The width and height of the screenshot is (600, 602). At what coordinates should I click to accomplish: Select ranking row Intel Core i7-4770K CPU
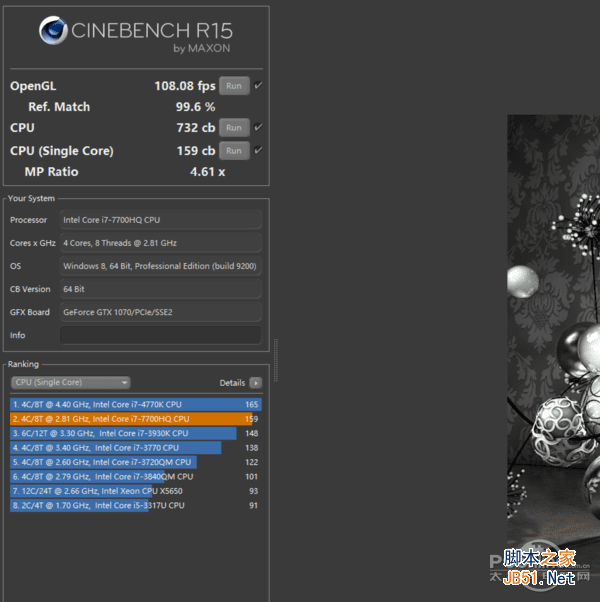[x=136, y=404]
